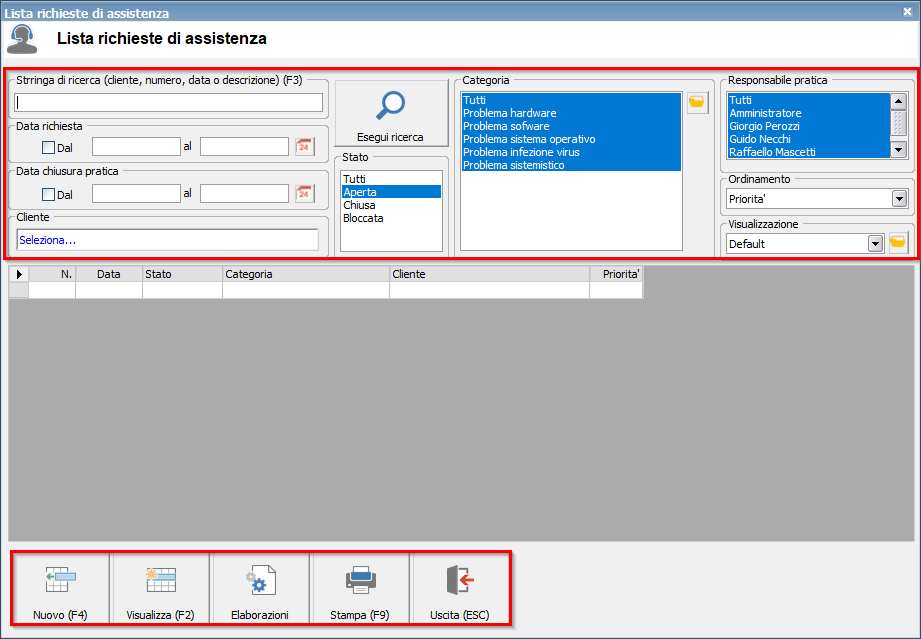This screenshot has height=639, width=921.
Task: Select Chiusa in the Stato list
Action: pos(360,205)
